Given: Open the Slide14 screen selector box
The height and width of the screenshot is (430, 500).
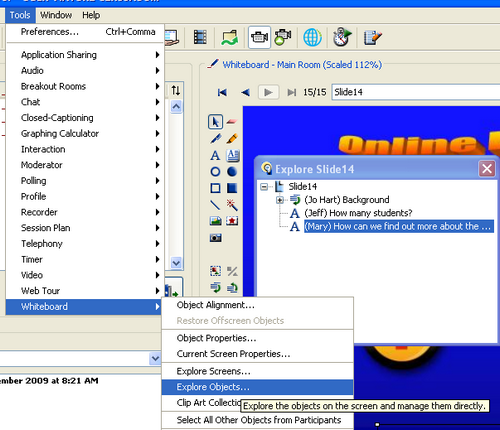Looking at the screenshot, I should point(416,92).
